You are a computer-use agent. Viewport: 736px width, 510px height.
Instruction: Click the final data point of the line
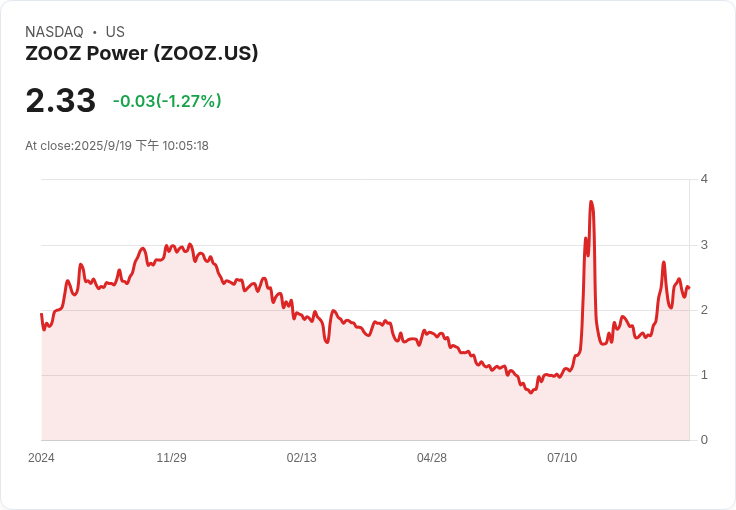tap(689, 288)
